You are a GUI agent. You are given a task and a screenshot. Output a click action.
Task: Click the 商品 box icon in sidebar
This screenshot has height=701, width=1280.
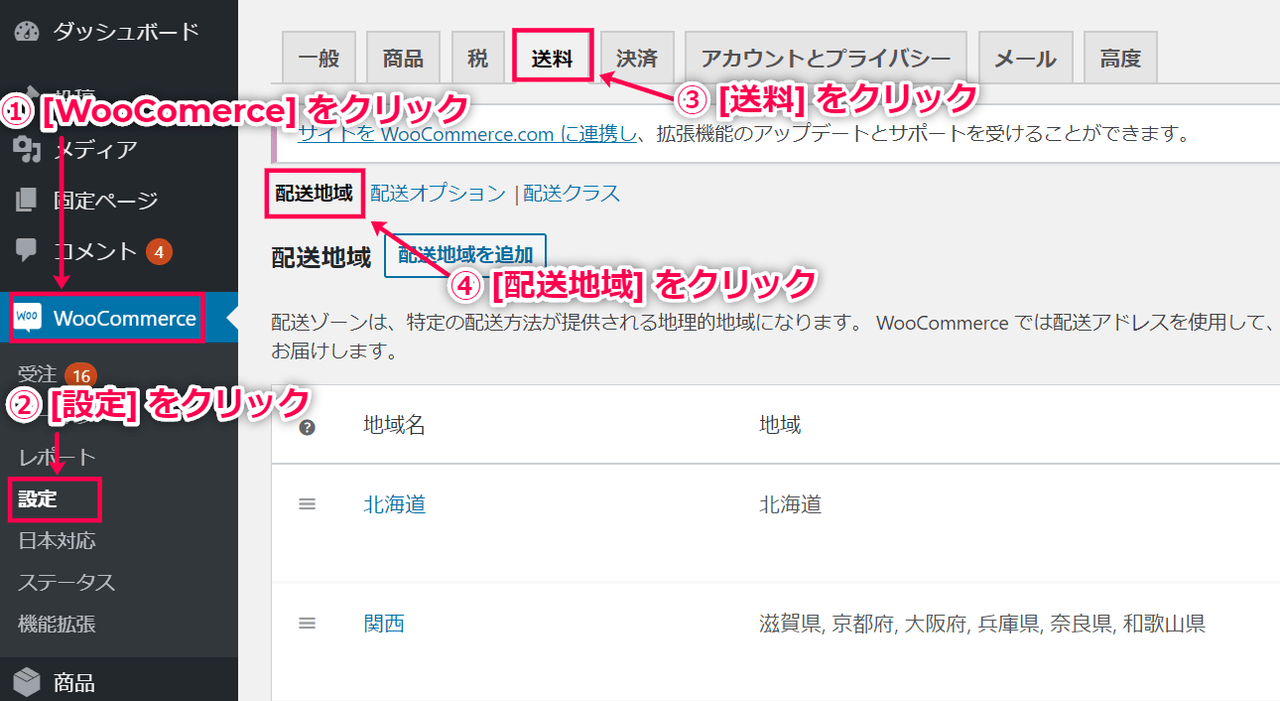click(x=26, y=683)
